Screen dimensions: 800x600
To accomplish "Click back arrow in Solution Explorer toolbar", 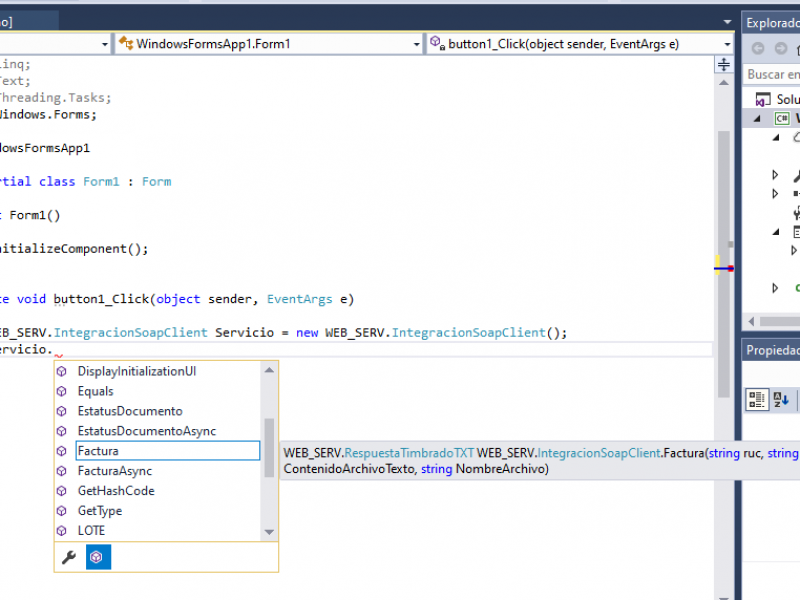I will click(757, 48).
